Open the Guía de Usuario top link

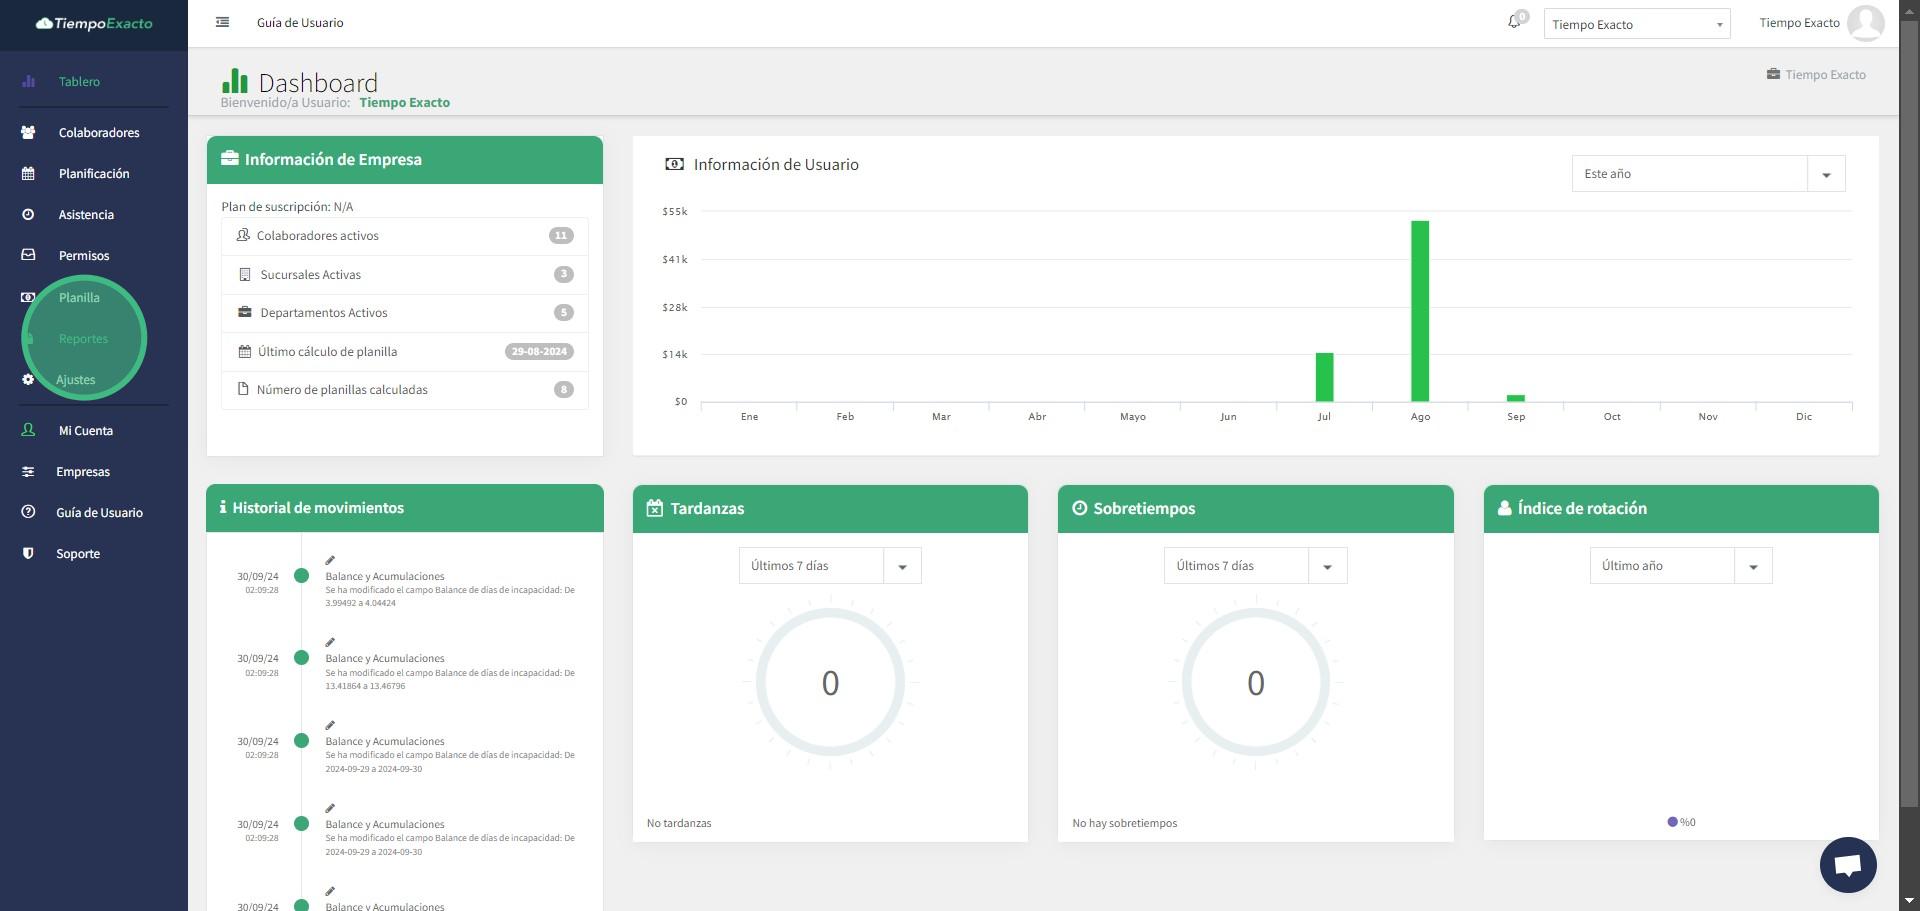pos(300,23)
